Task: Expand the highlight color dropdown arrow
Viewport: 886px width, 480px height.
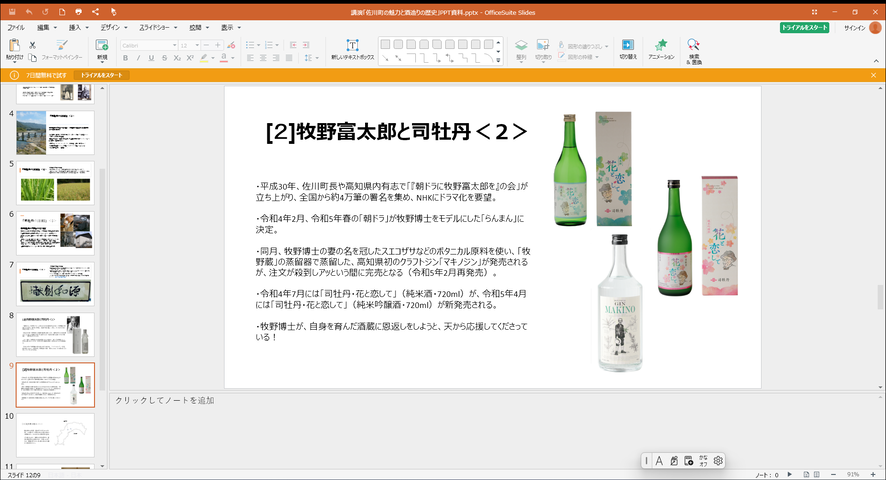Action: pyautogui.click(x=212, y=58)
